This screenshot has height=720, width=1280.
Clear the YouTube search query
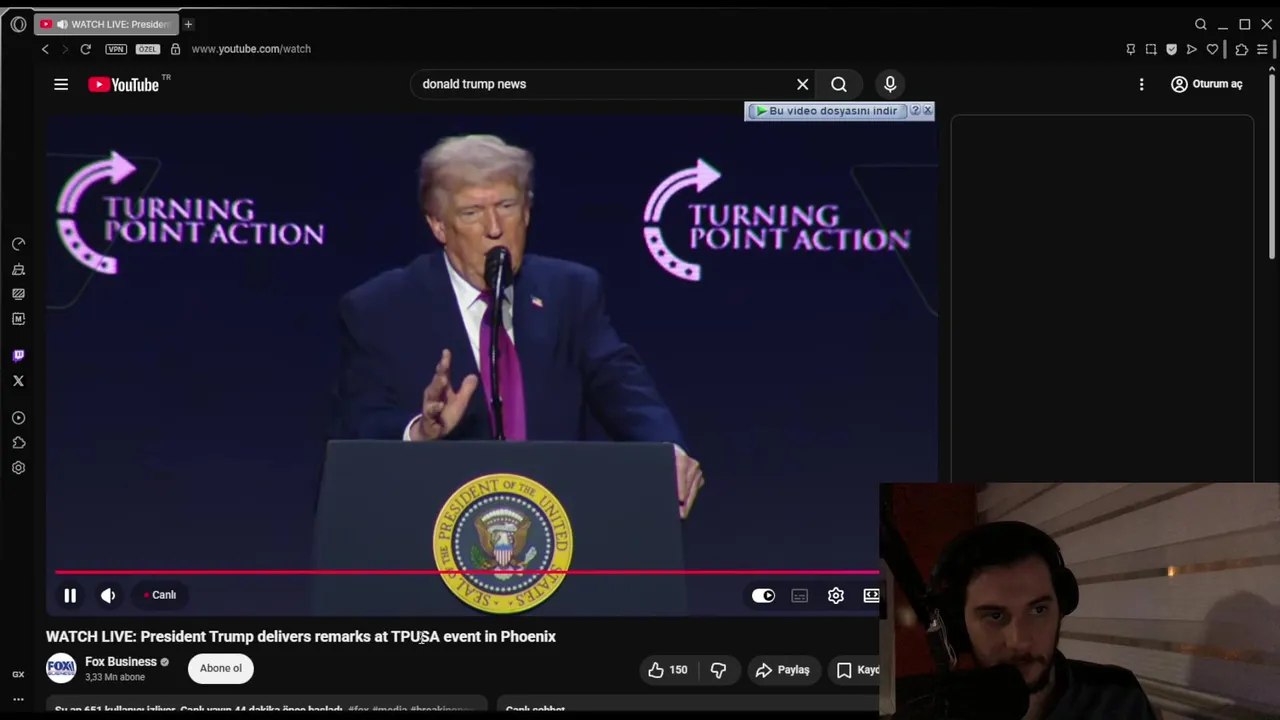(x=802, y=84)
